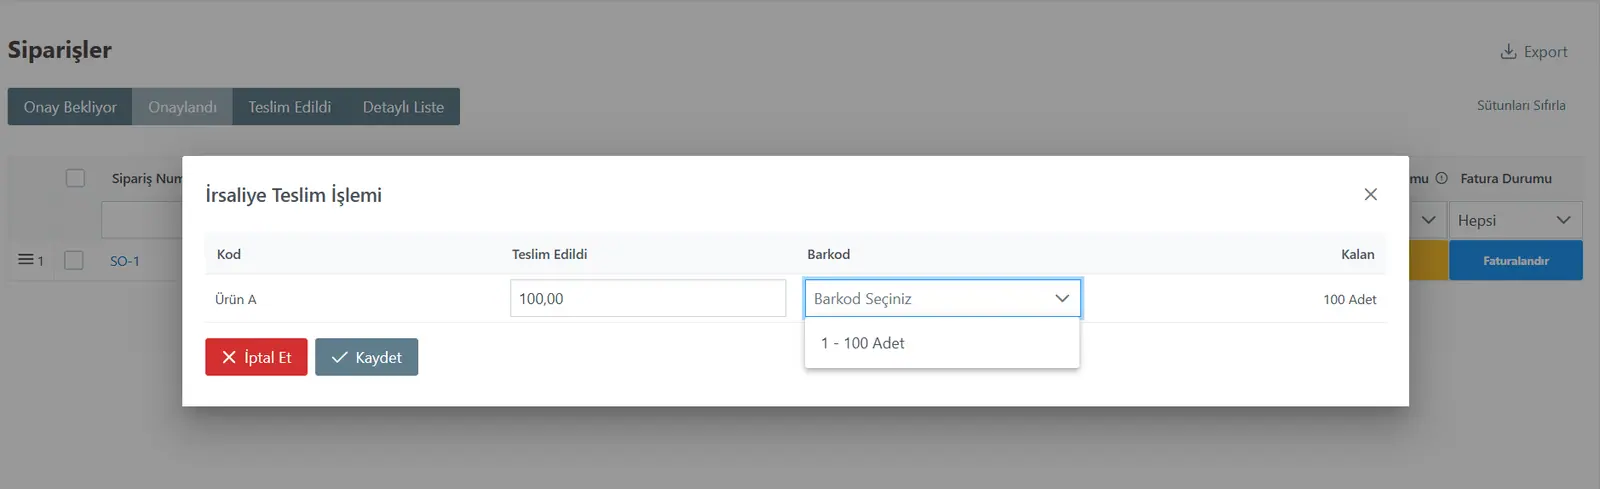Click Sütunları Sıfırla link
The width and height of the screenshot is (1600, 489).
(x=1521, y=105)
